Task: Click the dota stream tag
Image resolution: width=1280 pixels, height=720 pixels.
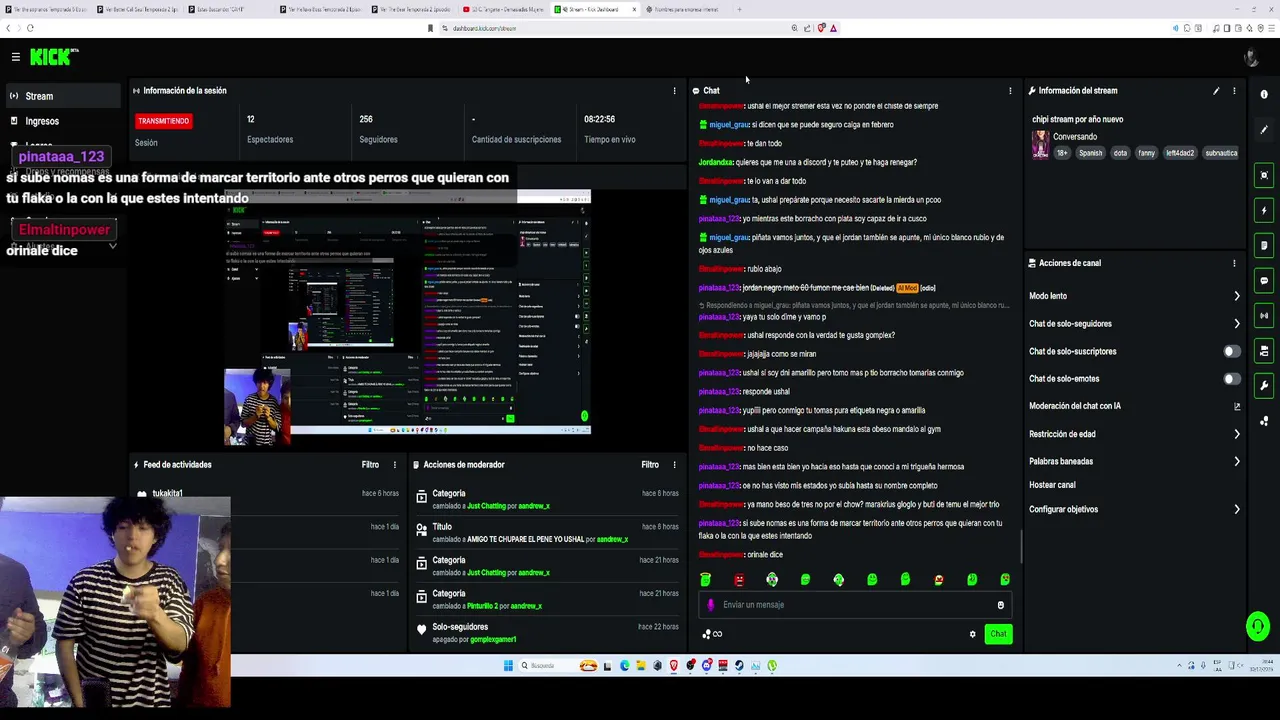Action: [x=1120, y=153]
